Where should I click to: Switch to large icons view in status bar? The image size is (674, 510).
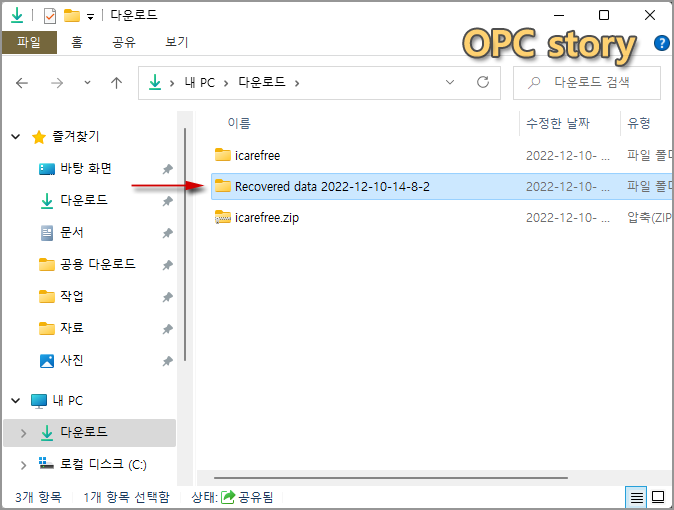click(x=658, y=497)
